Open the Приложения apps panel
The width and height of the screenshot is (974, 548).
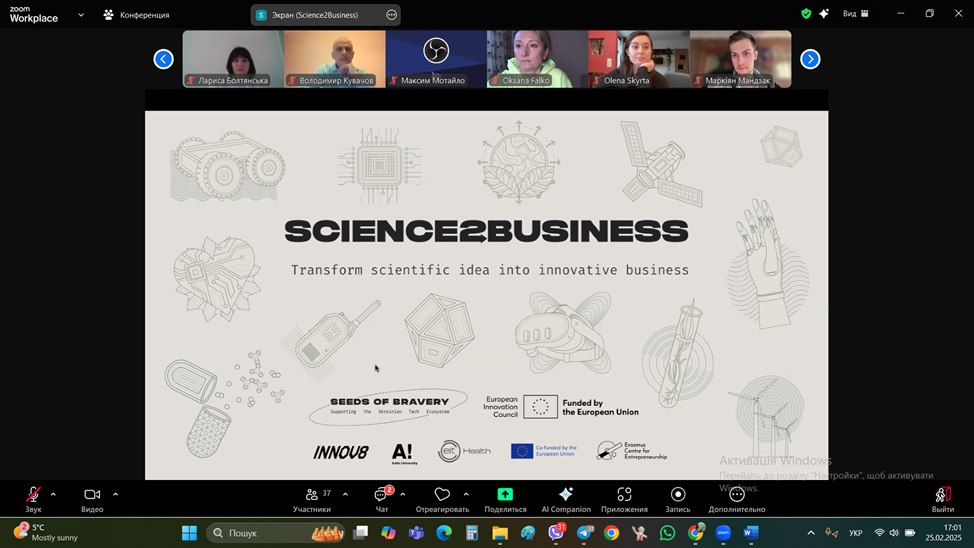[x=624, y=499]
